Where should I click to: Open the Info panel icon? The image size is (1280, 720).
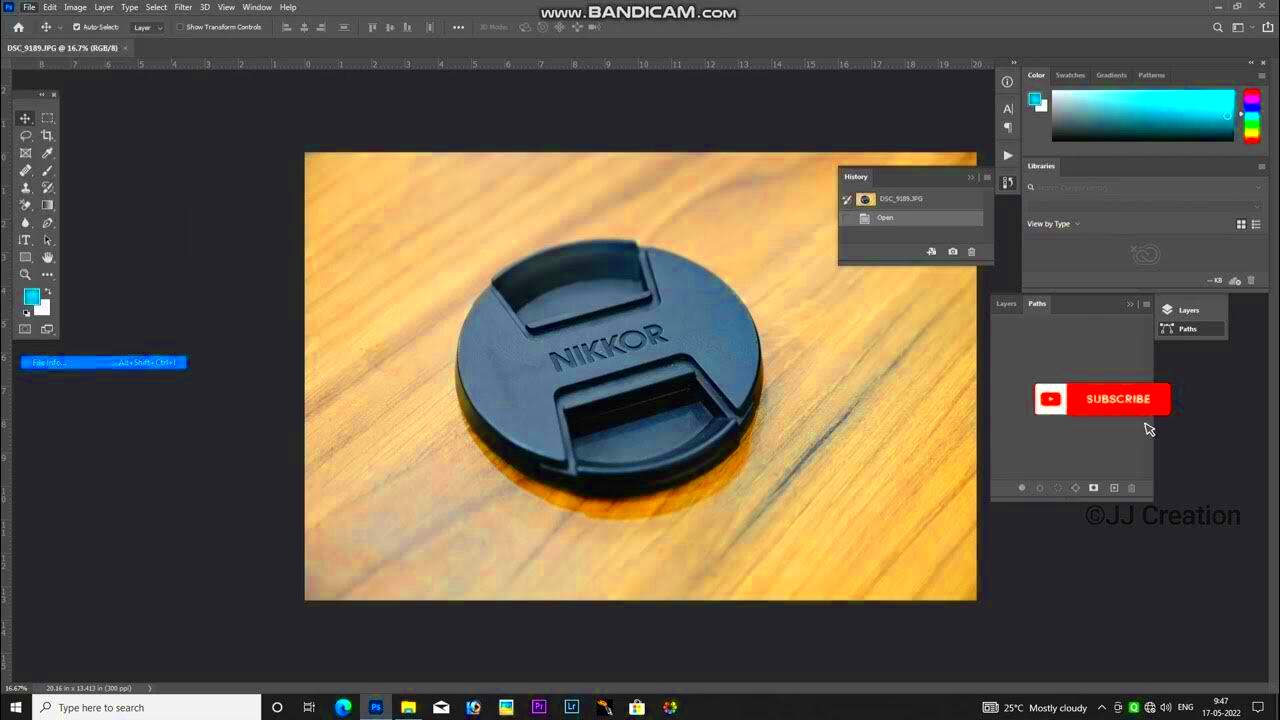(x=1007, y=82)
